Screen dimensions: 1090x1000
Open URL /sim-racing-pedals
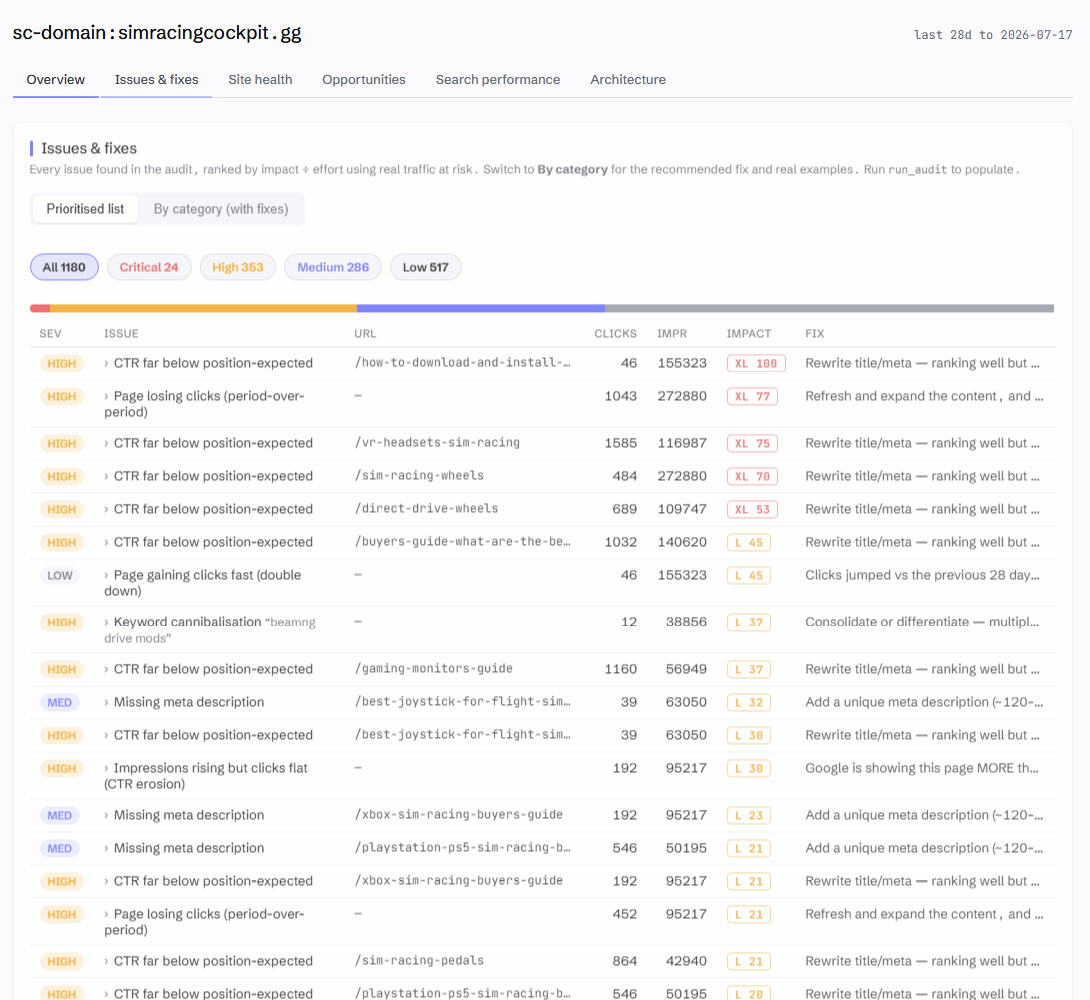[419, 960]
